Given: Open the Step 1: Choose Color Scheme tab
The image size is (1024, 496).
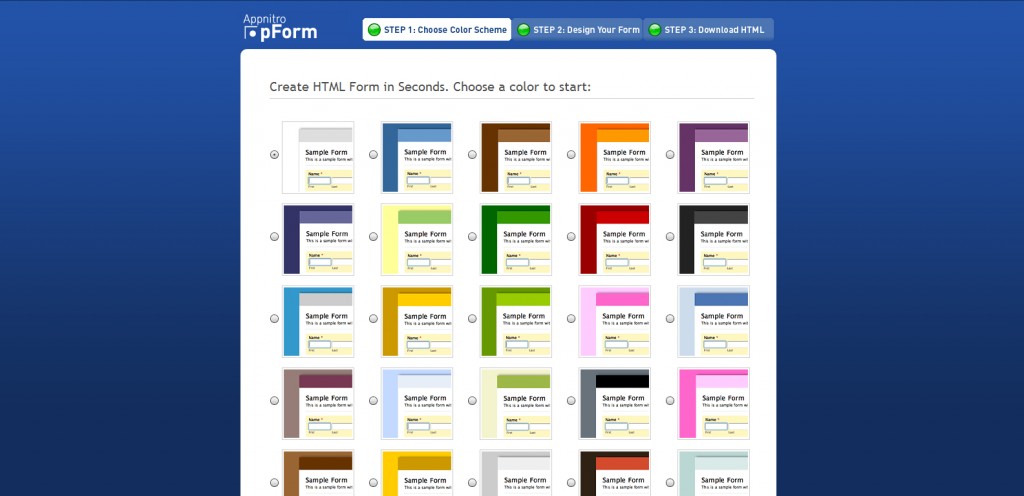Looking at the screenshot, I should (437, 30).
